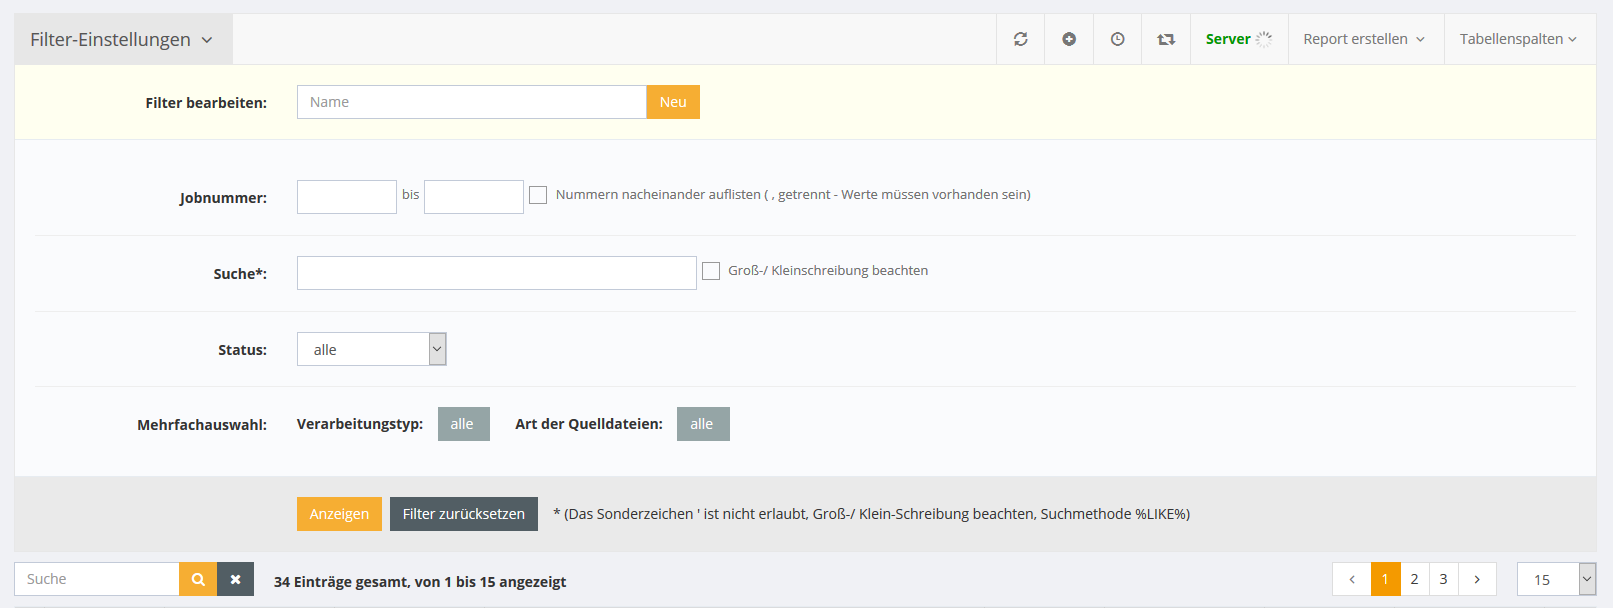Screen dimensions: 1613x608
Task: Toggle Groß-/Kleinschreibung beachten checkbox
Action: point(711,271)
